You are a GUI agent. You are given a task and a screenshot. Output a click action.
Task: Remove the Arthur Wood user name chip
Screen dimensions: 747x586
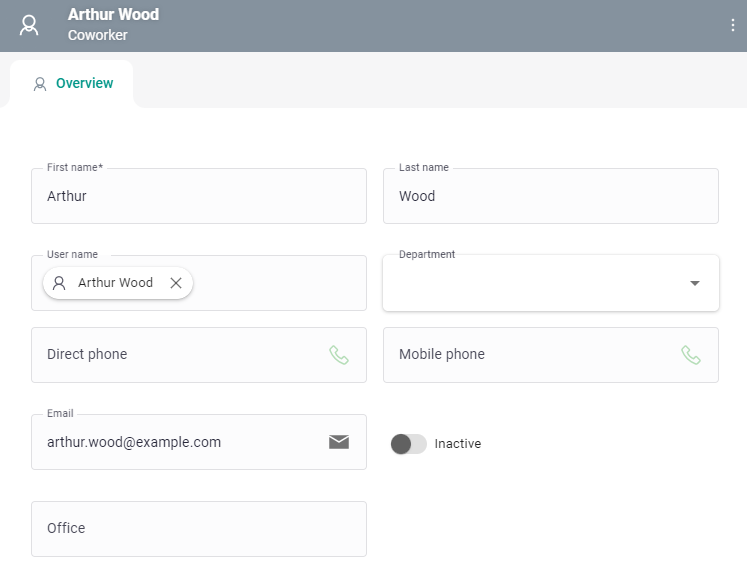coord(176,283)
